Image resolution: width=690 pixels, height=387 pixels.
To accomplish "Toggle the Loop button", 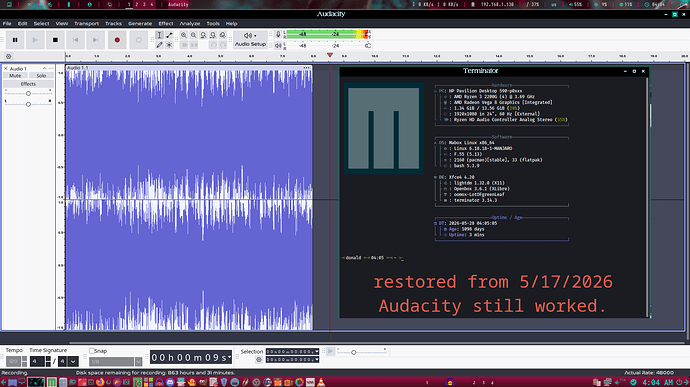I will [139, 40].
